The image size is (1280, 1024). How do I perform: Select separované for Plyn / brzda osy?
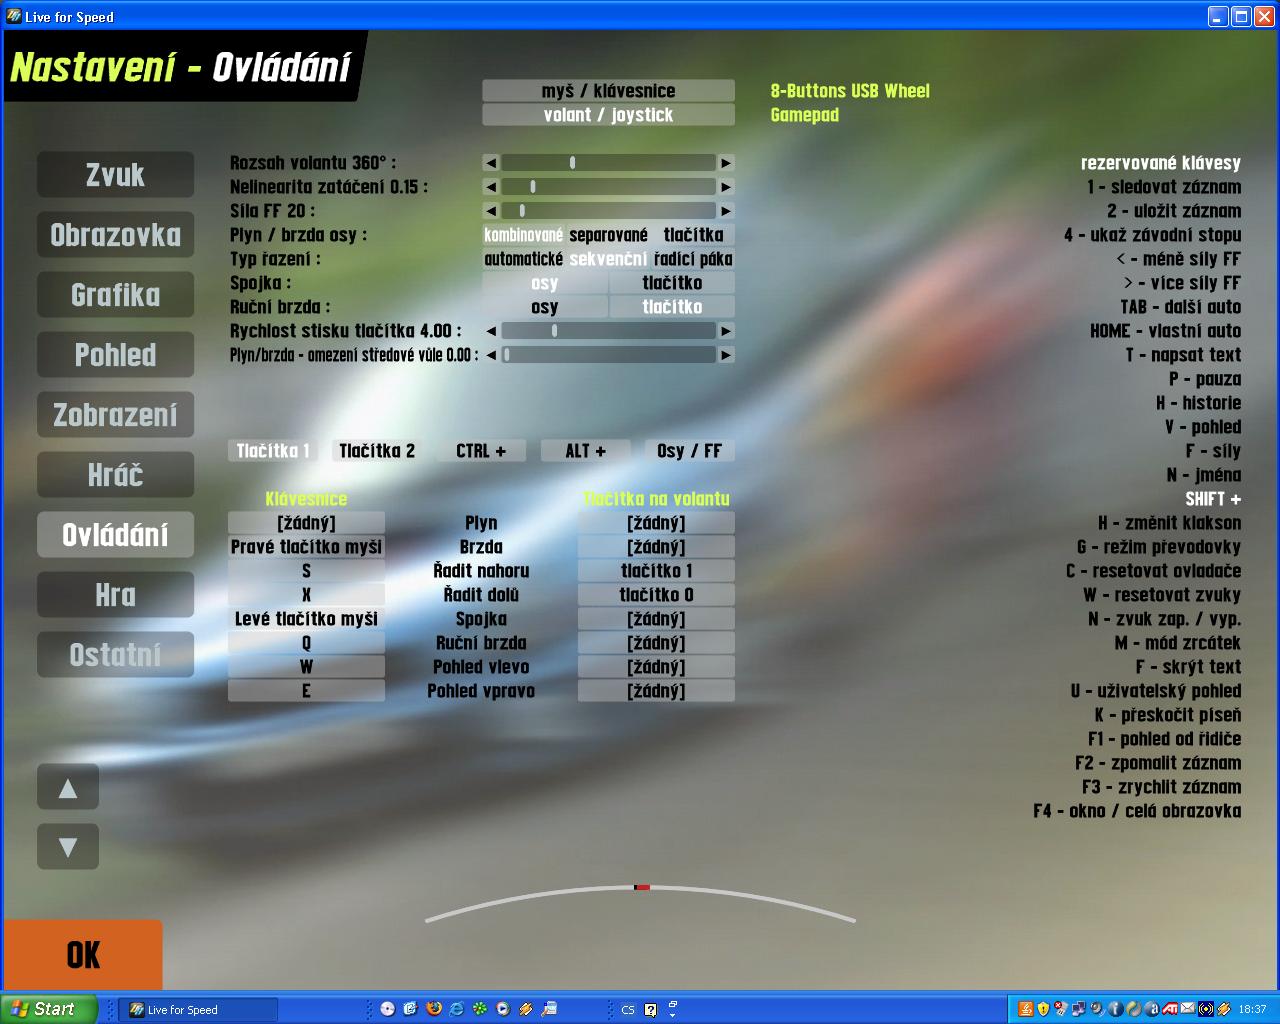point(608,235)
